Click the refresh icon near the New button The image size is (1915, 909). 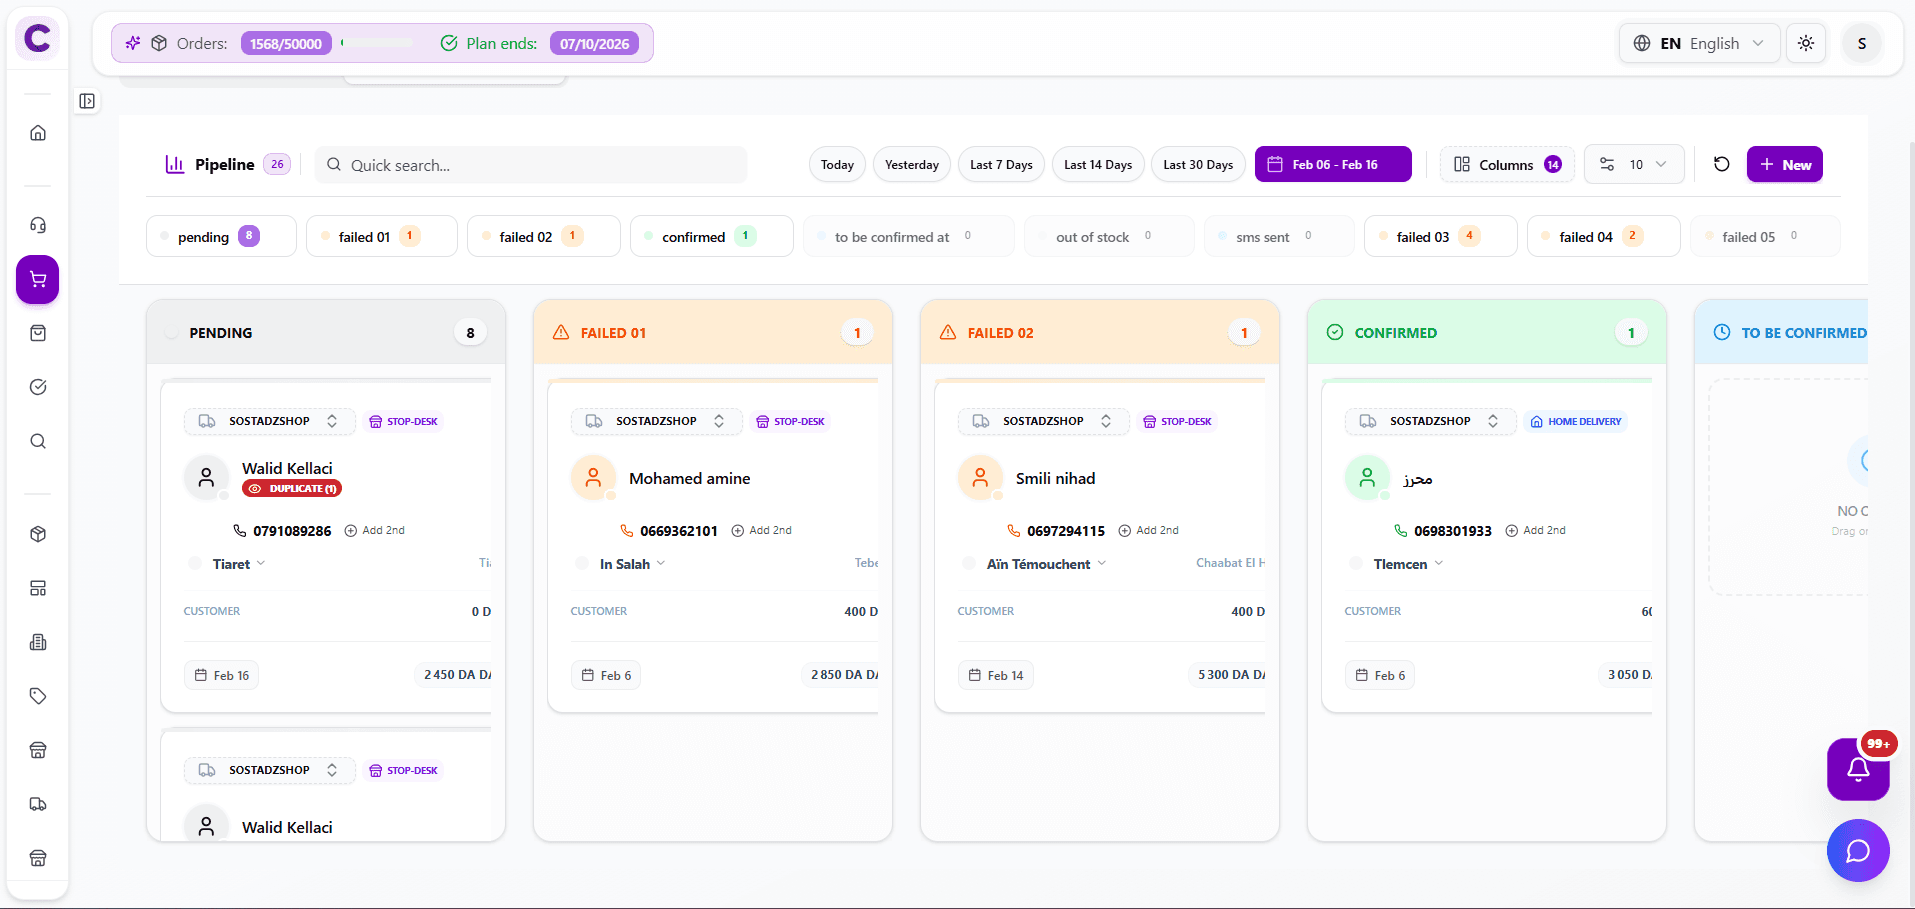pos(1721,164)
